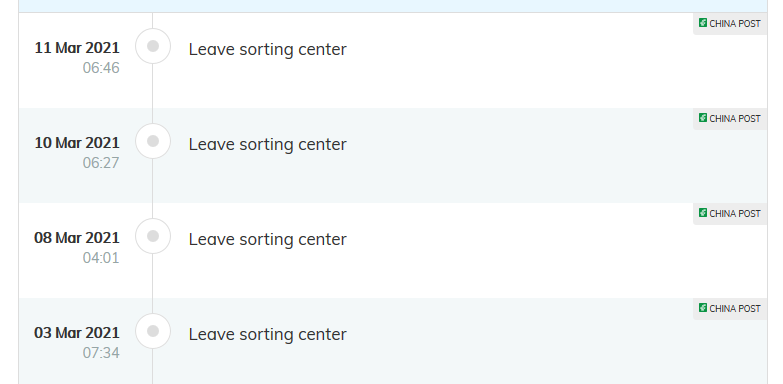The image size is (783, 384).
Task: Click CHINA POST badge on 11 Mar row
Action: click(730, 23)
